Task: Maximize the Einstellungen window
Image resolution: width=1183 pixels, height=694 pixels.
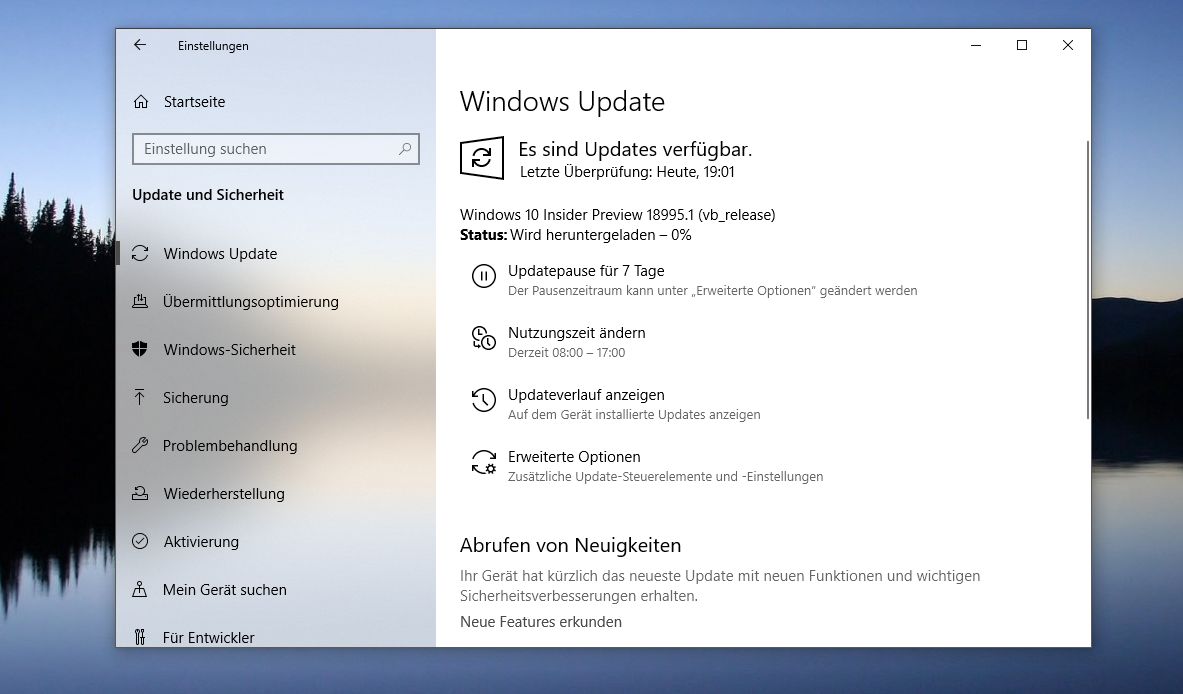Action: [1022, 45]
